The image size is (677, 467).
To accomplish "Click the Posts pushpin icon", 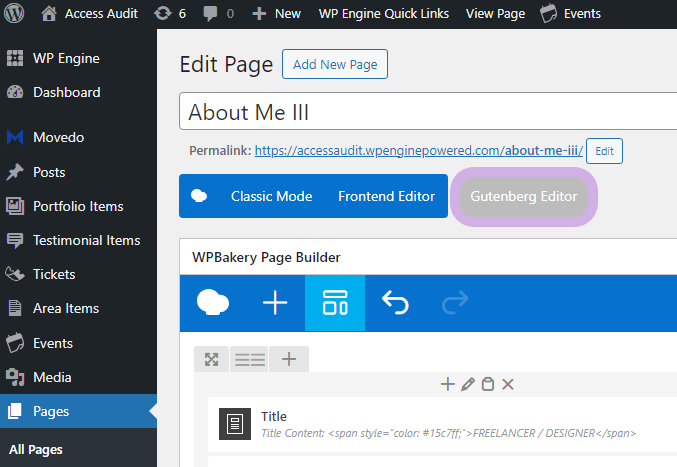I will point(15,172).
